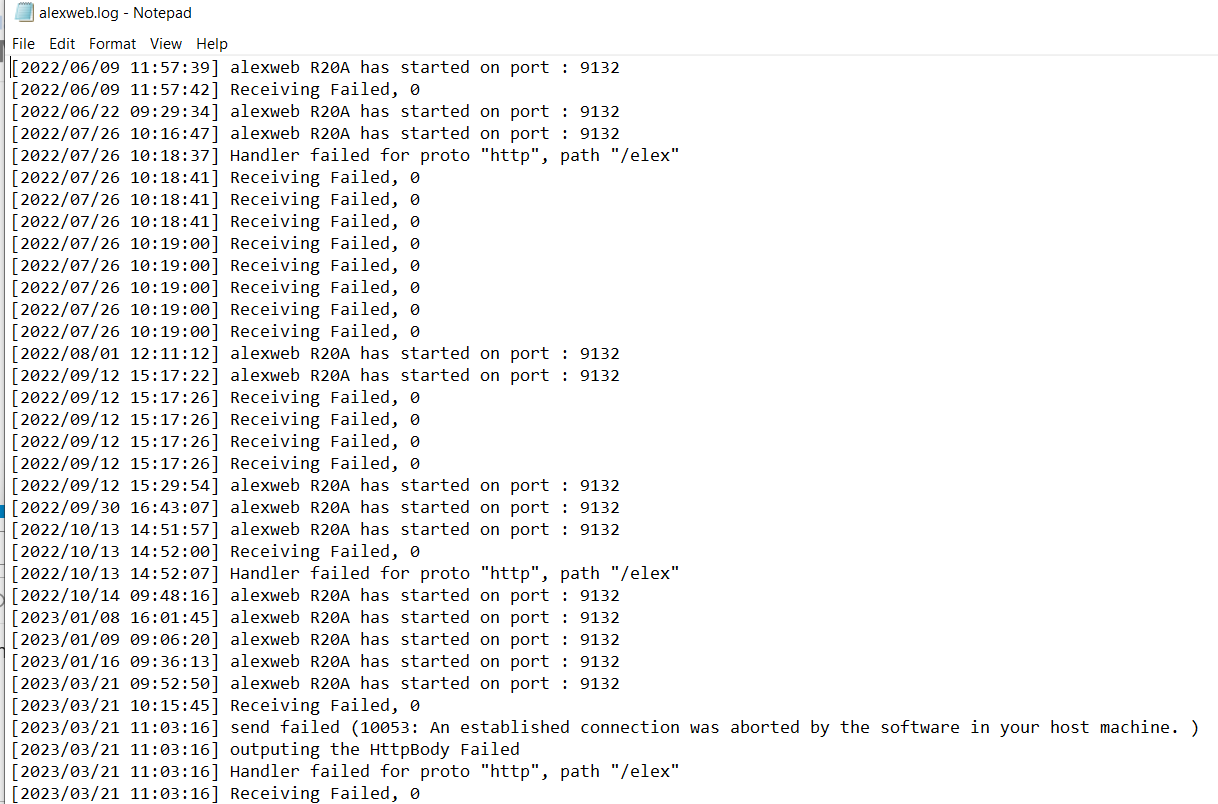Click the 2022/09/12 15:29:54 alexweb started line

(315, 486)
